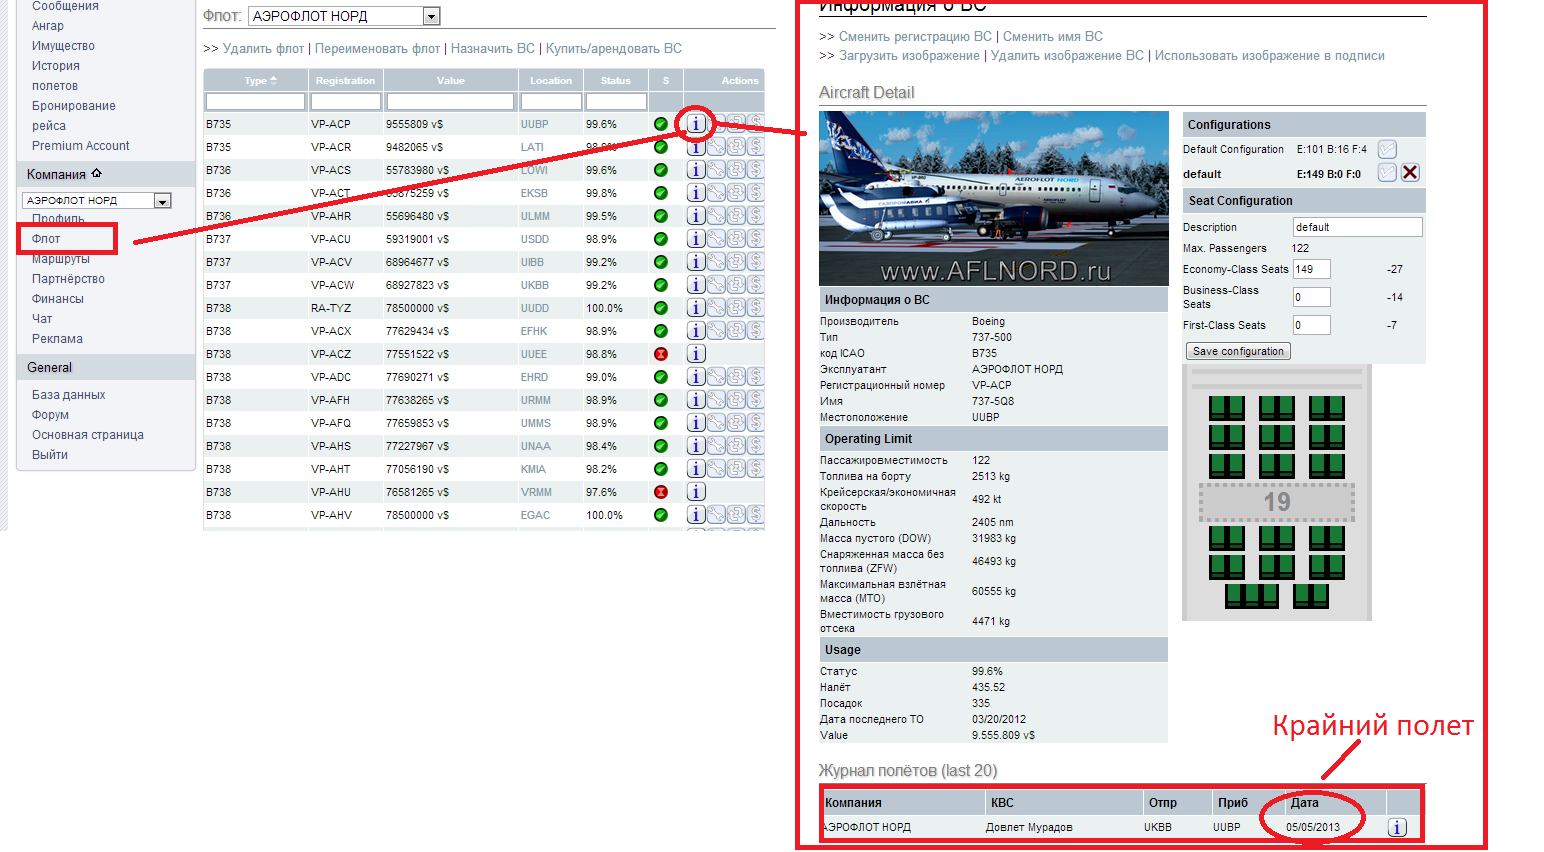This screenshot has height=852, width=1544.
Task: Click the Economy-Class Seats input field
Action: 1312,269
